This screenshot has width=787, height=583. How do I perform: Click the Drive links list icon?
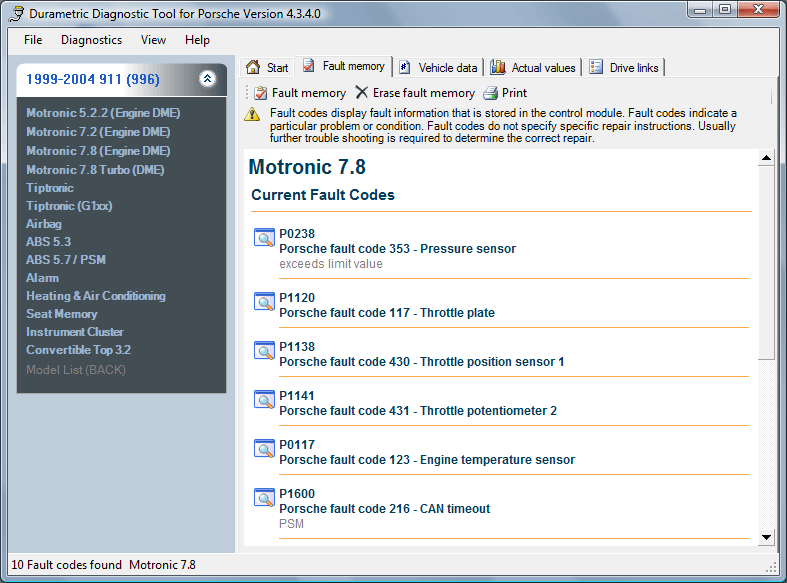(596, 67)
